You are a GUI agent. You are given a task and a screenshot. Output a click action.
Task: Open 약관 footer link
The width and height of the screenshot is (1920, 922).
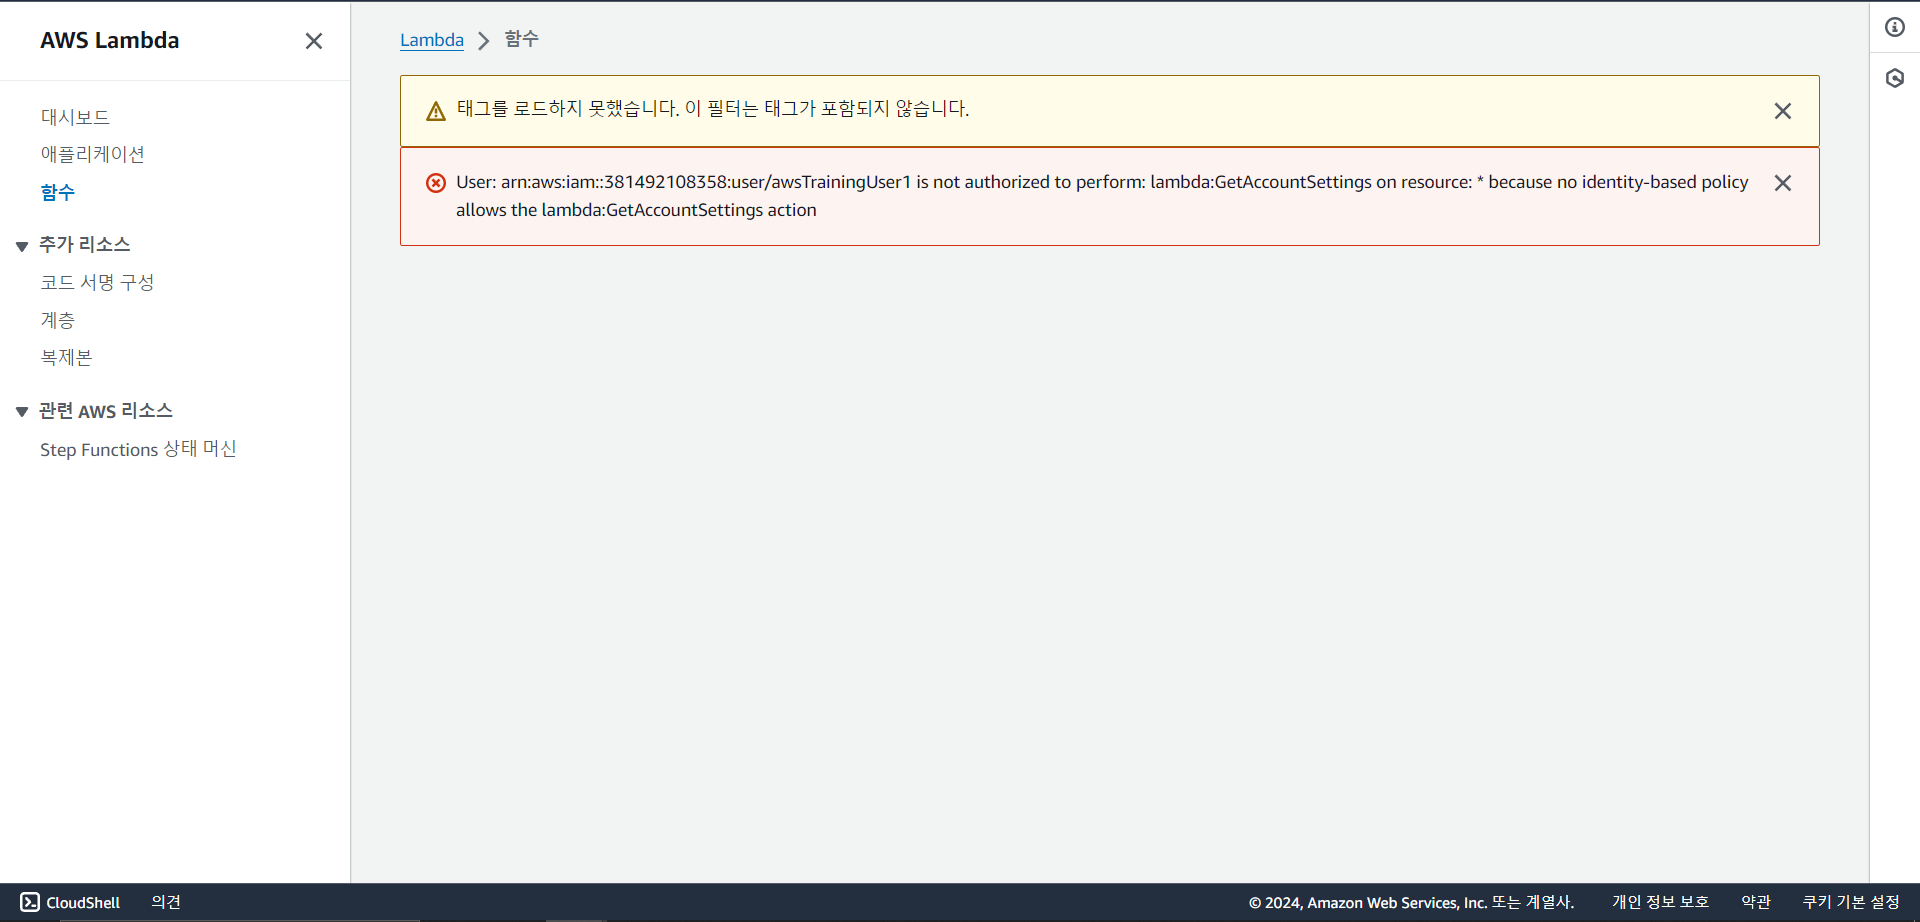1755,902
